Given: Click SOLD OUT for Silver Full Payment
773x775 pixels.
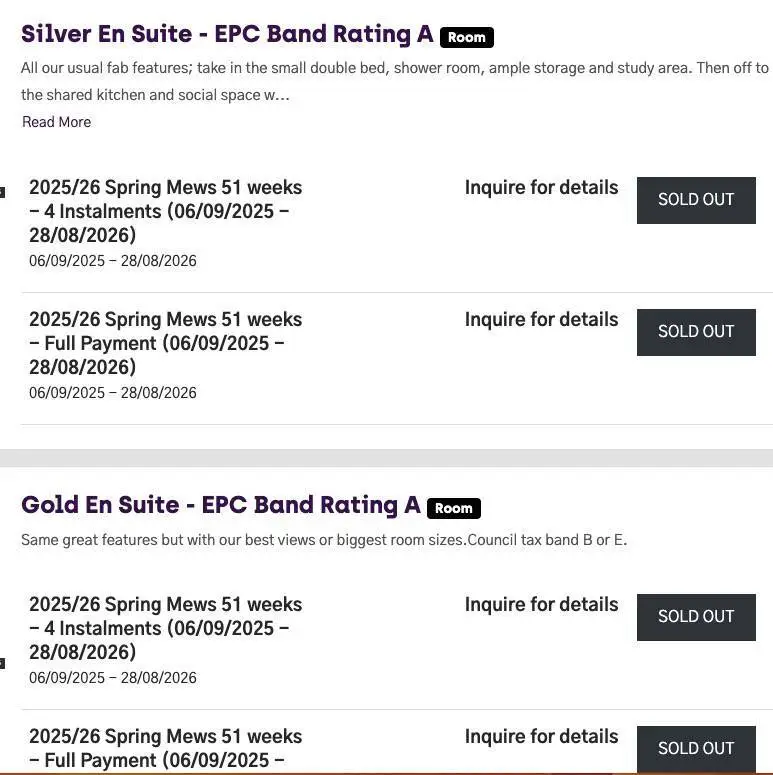Looking at the screenshot, I should pos(696,332).
